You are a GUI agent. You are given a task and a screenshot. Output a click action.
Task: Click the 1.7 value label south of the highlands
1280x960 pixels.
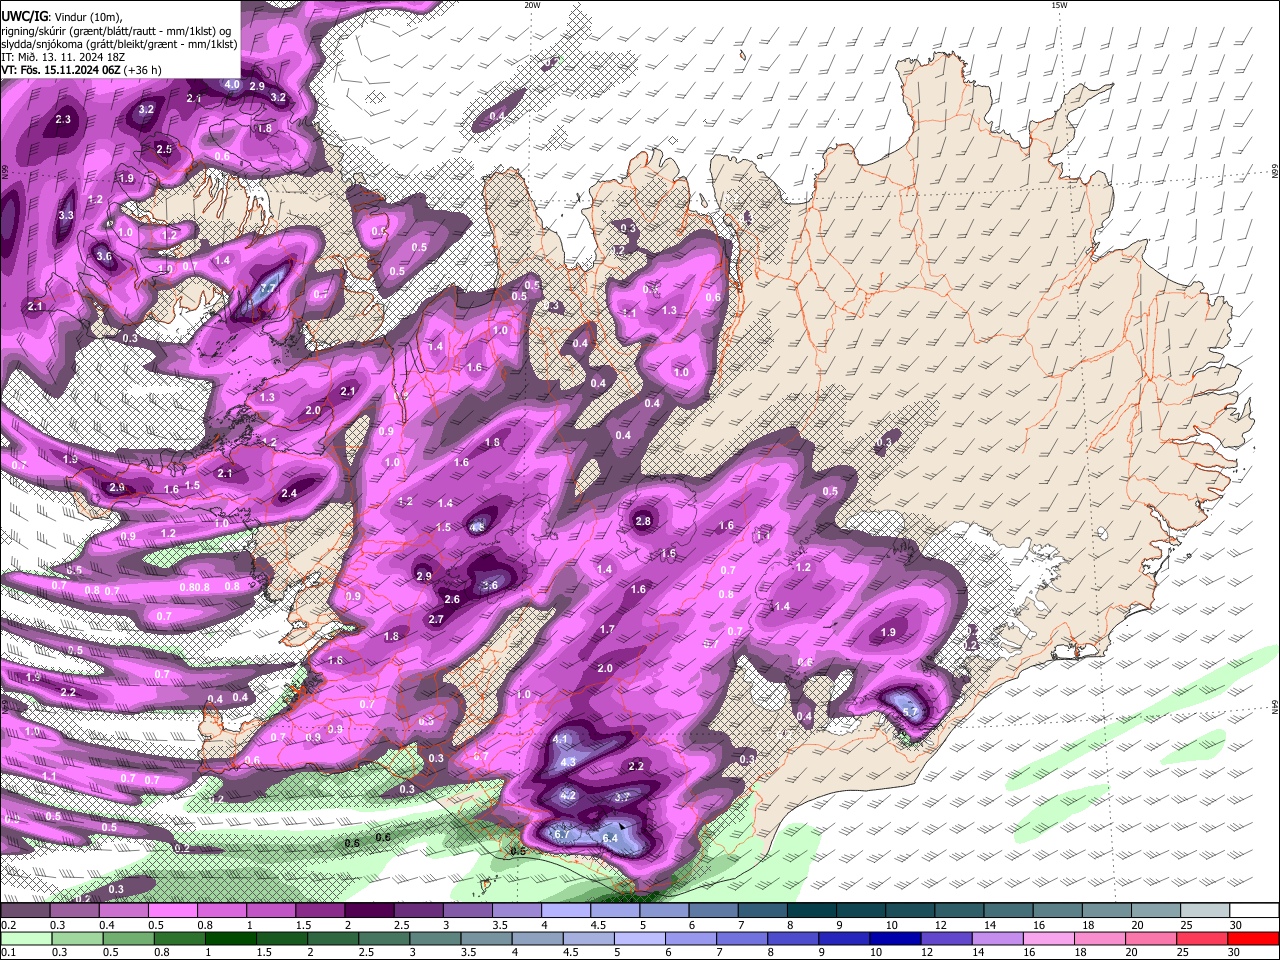[x=607, y=629]
